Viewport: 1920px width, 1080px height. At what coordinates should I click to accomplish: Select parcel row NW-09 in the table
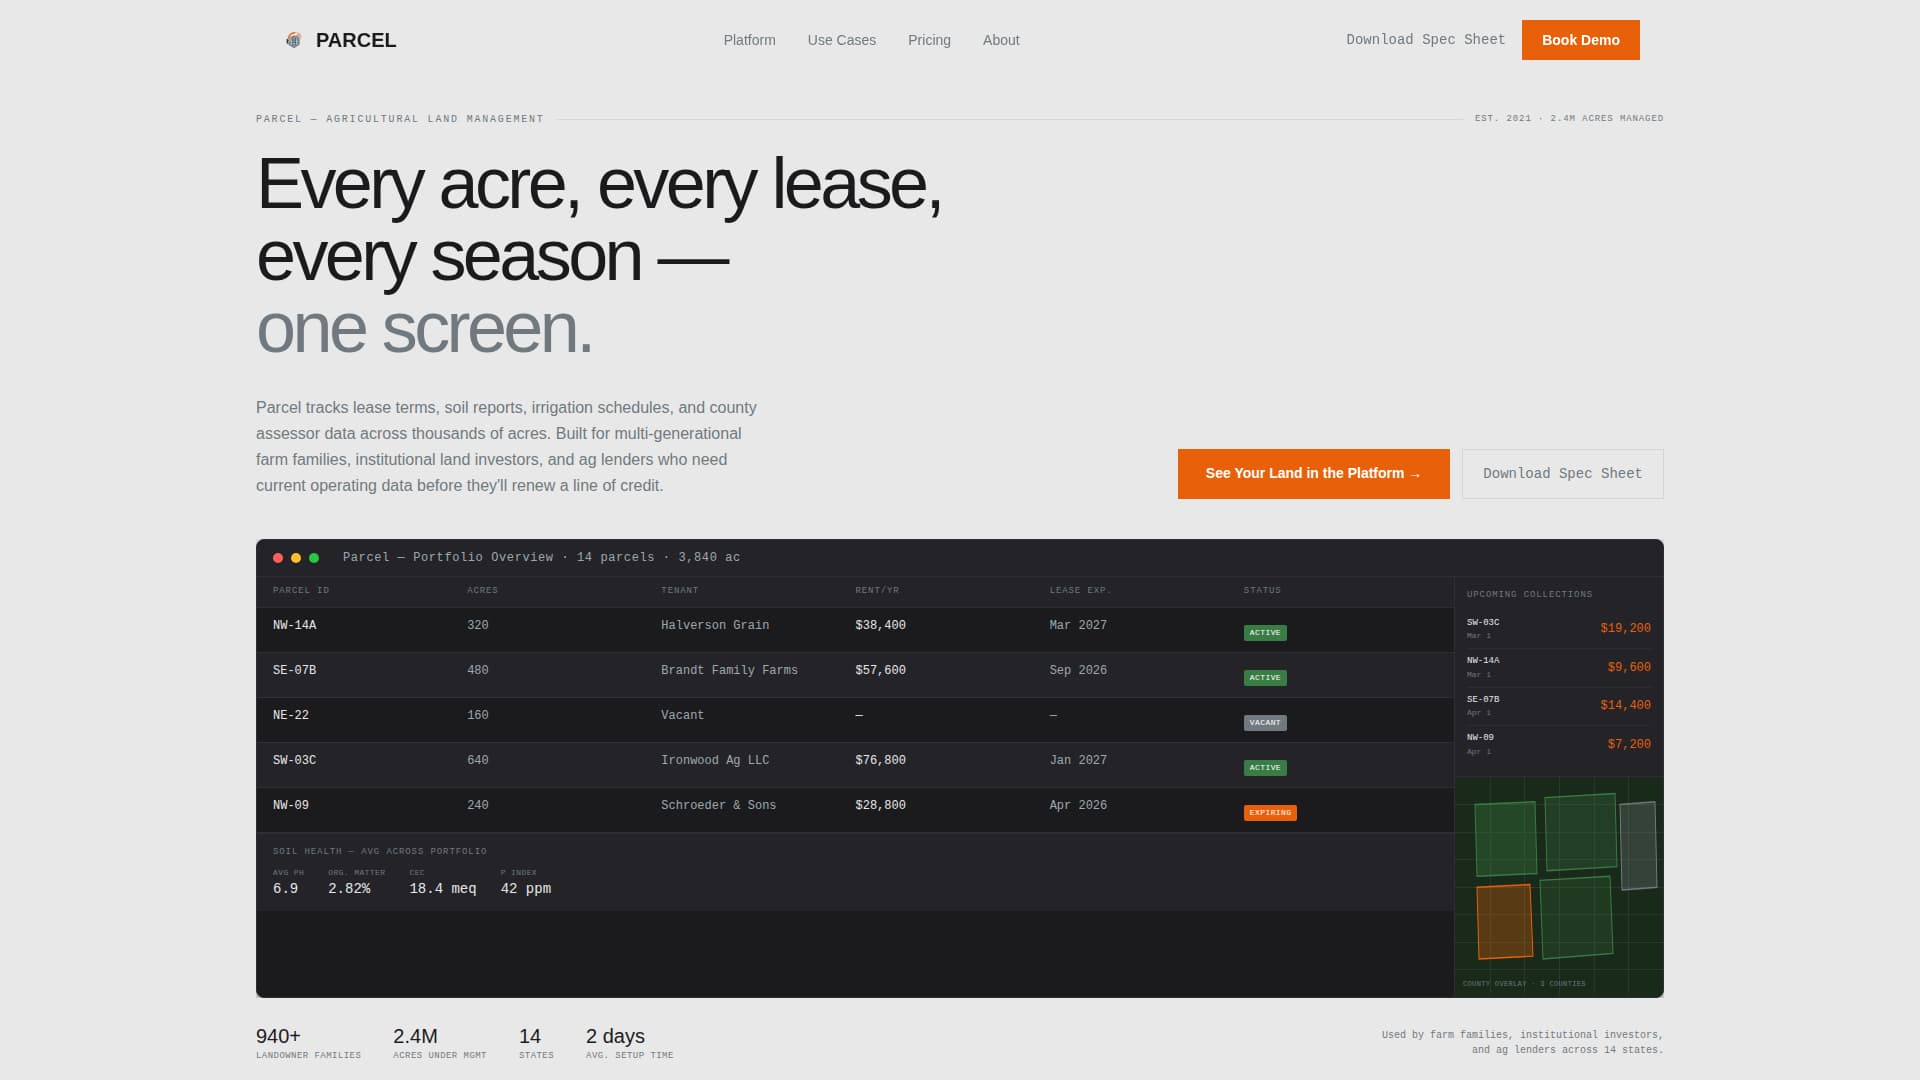(855, 810)
